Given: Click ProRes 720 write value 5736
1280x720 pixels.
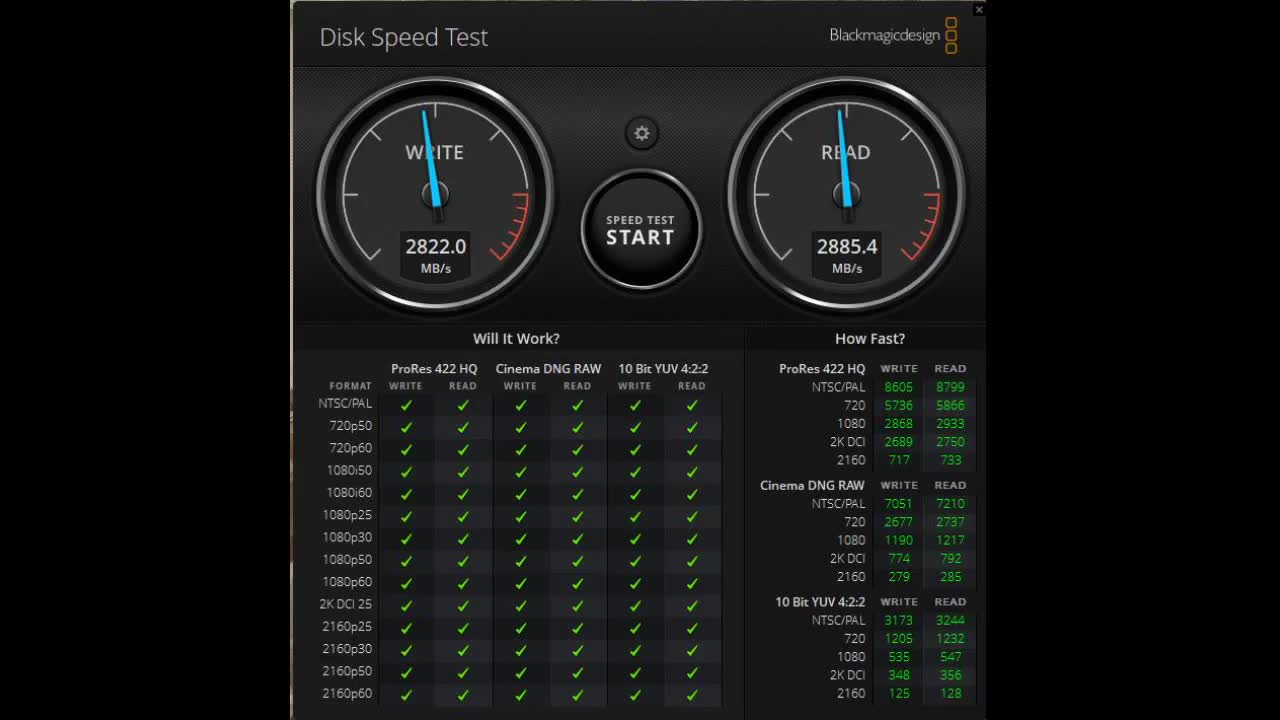Looking at the screenshot, I should pyautogui.click(x=898, y=405).
